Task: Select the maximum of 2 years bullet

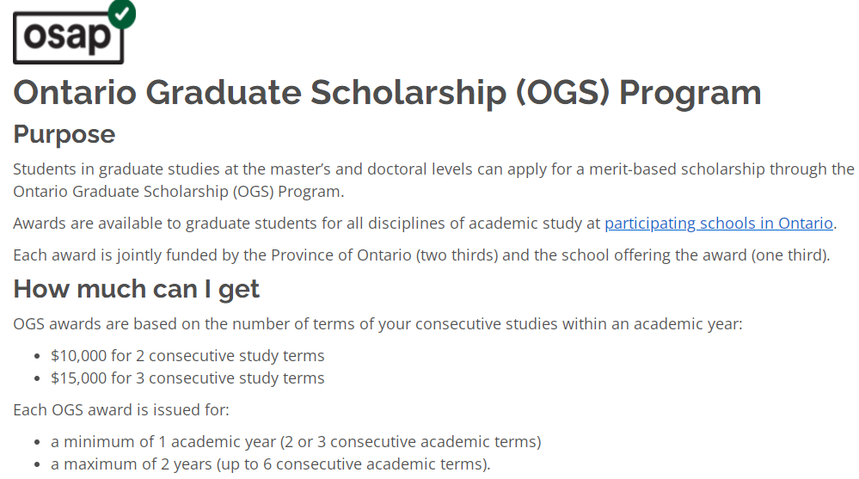Action: pyautogui.click(x=270, y=464)
